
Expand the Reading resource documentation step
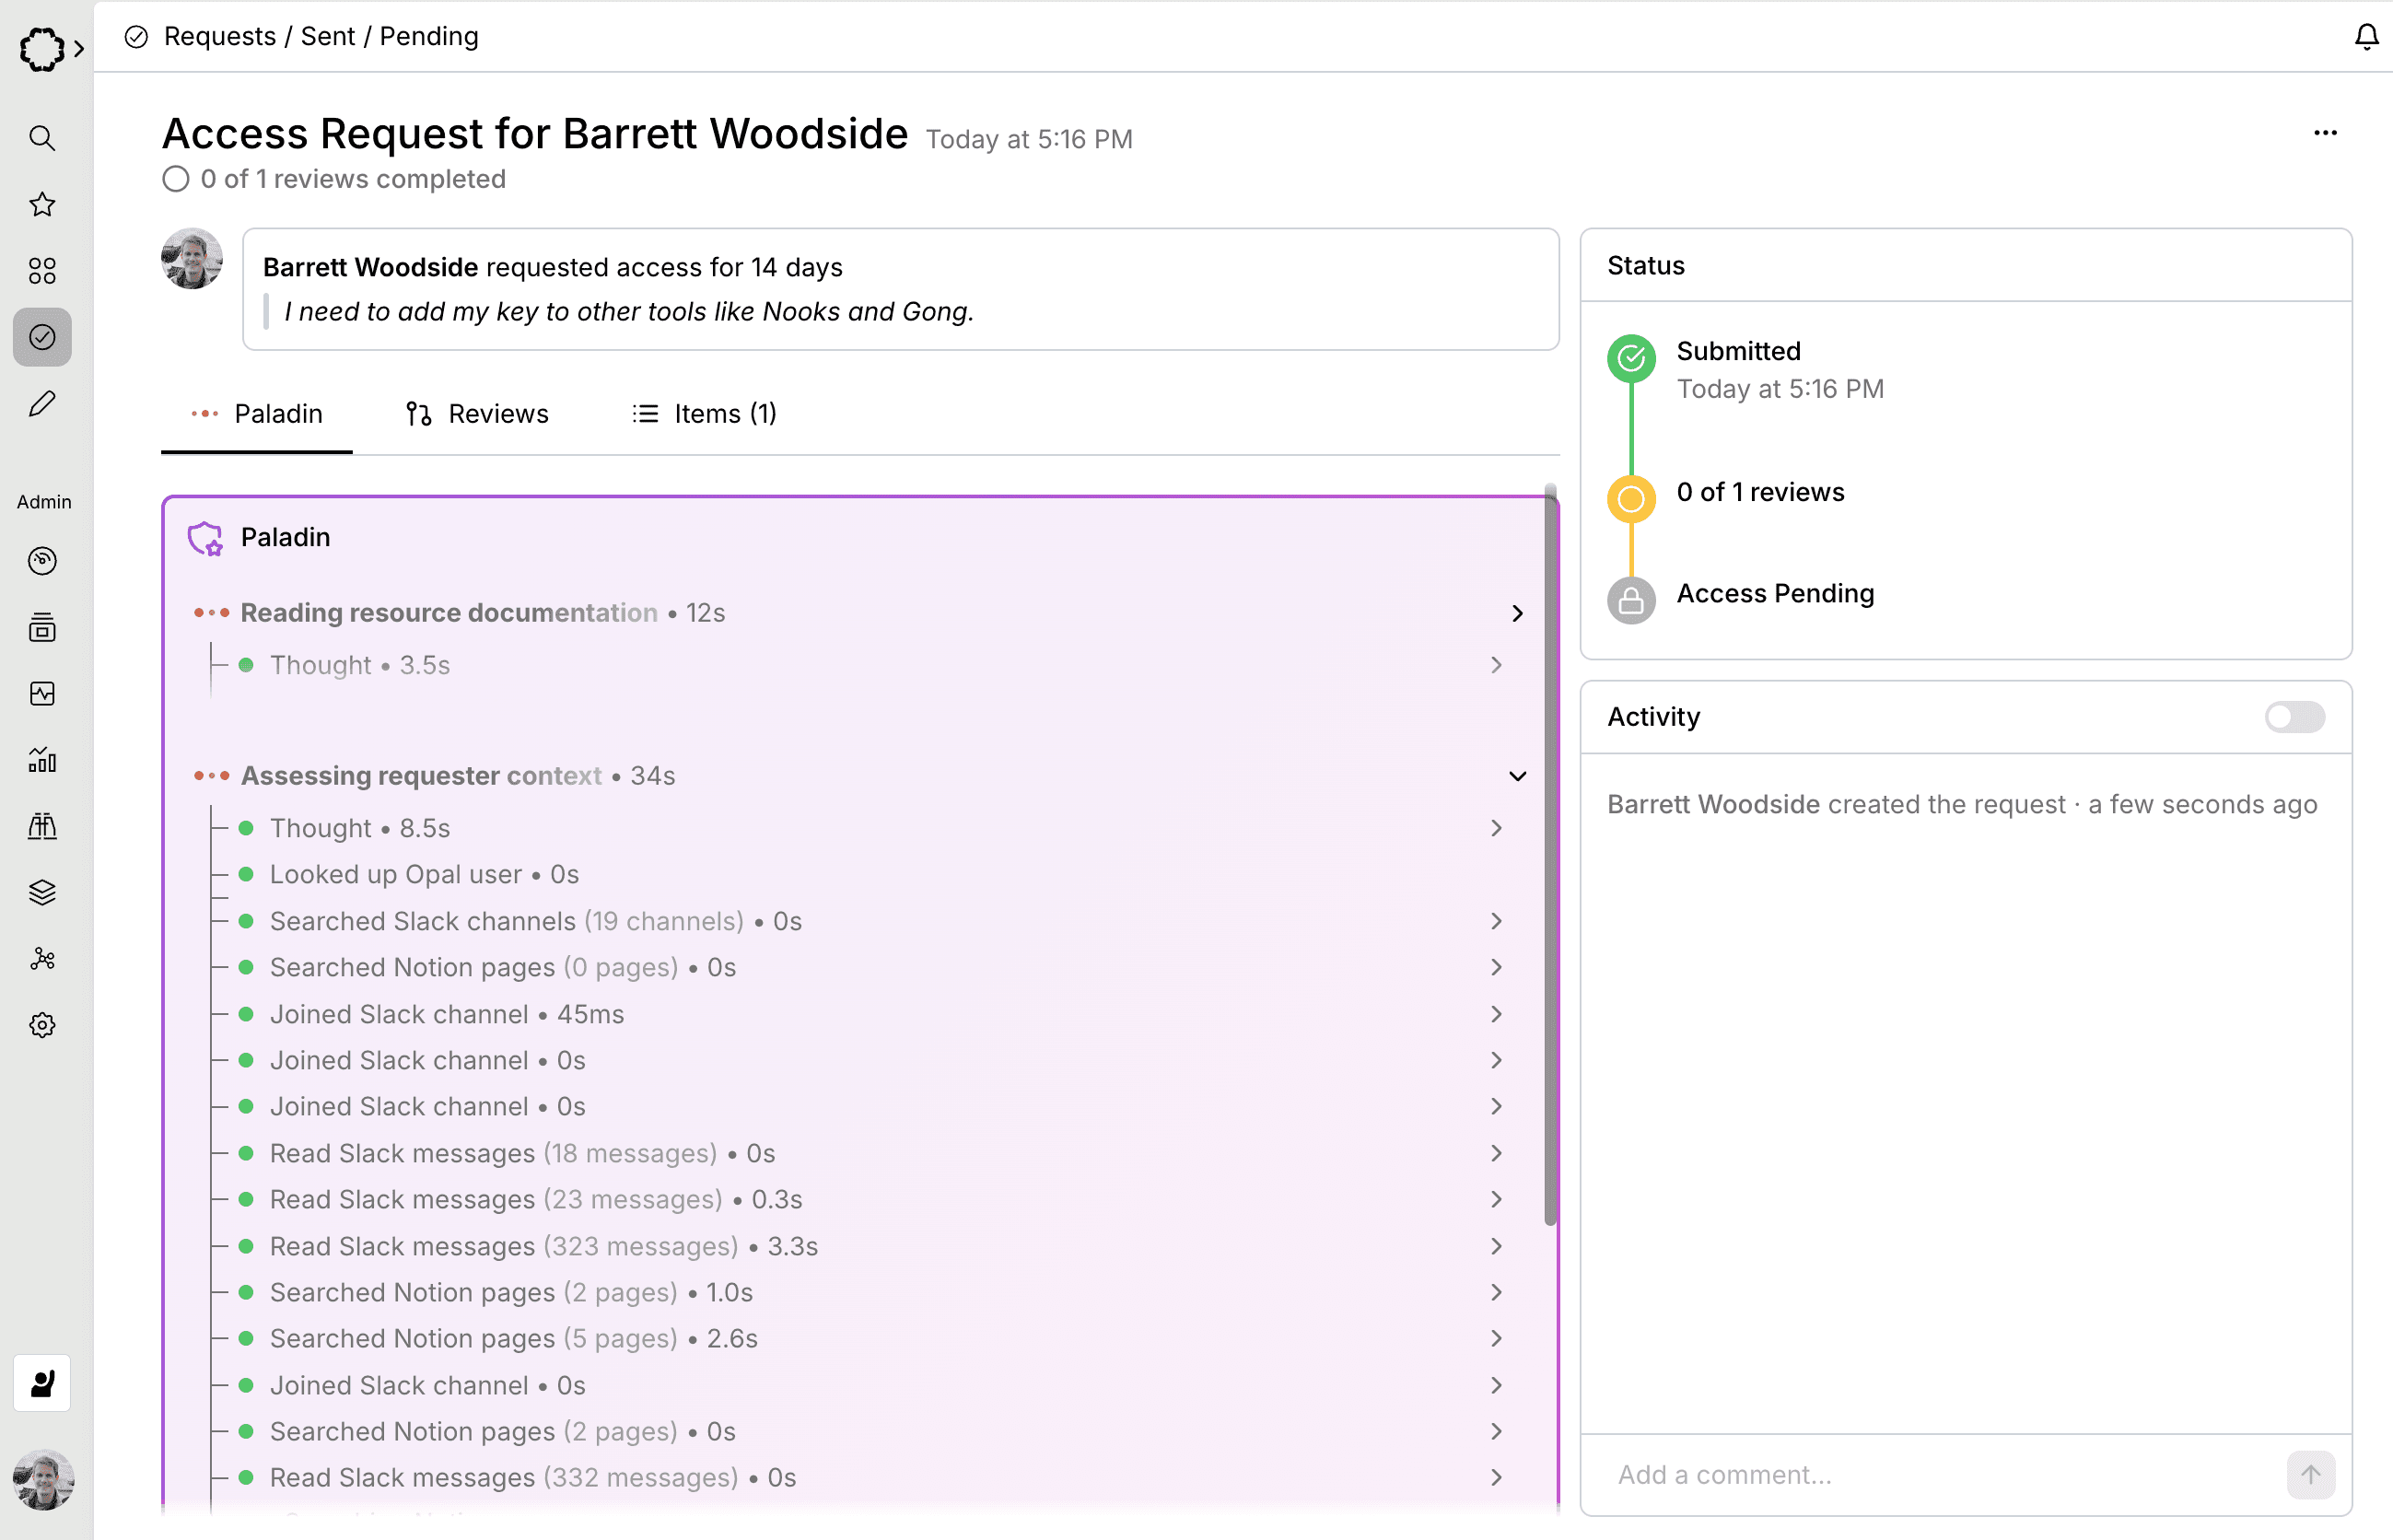(1517, 613)
